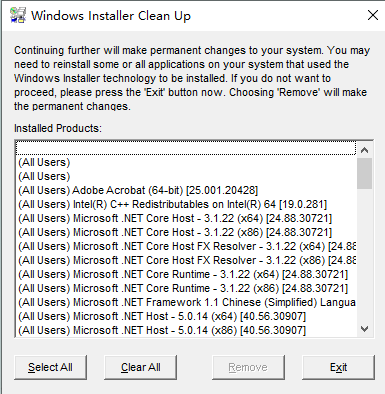
Task: Click the vertical scrollbar thumb
Action: [x=364, y=173]
